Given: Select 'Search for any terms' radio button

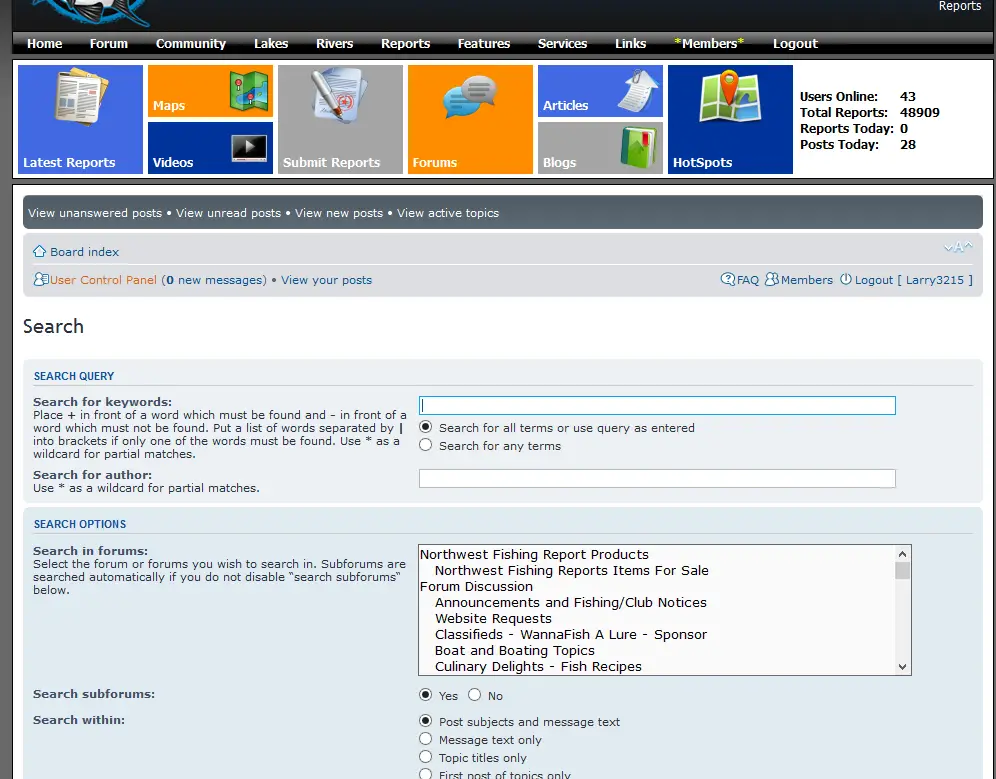Looking at the screenshot, I should pyautogui.click(x=426, y=446).
